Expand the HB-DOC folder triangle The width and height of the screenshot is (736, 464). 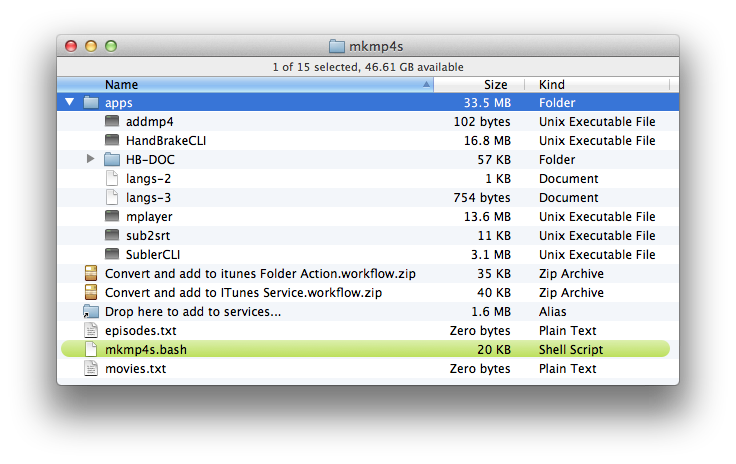91,159
